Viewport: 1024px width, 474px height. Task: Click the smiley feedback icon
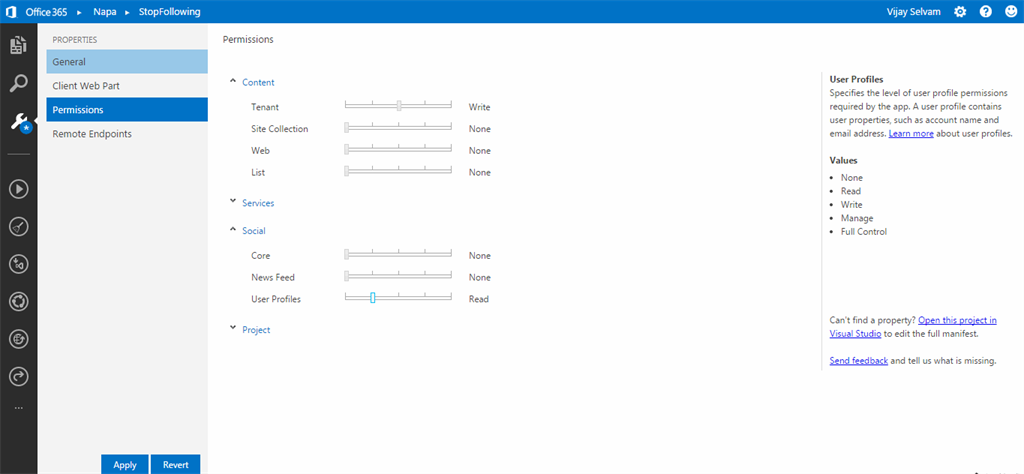click(x=1011, y=12)
